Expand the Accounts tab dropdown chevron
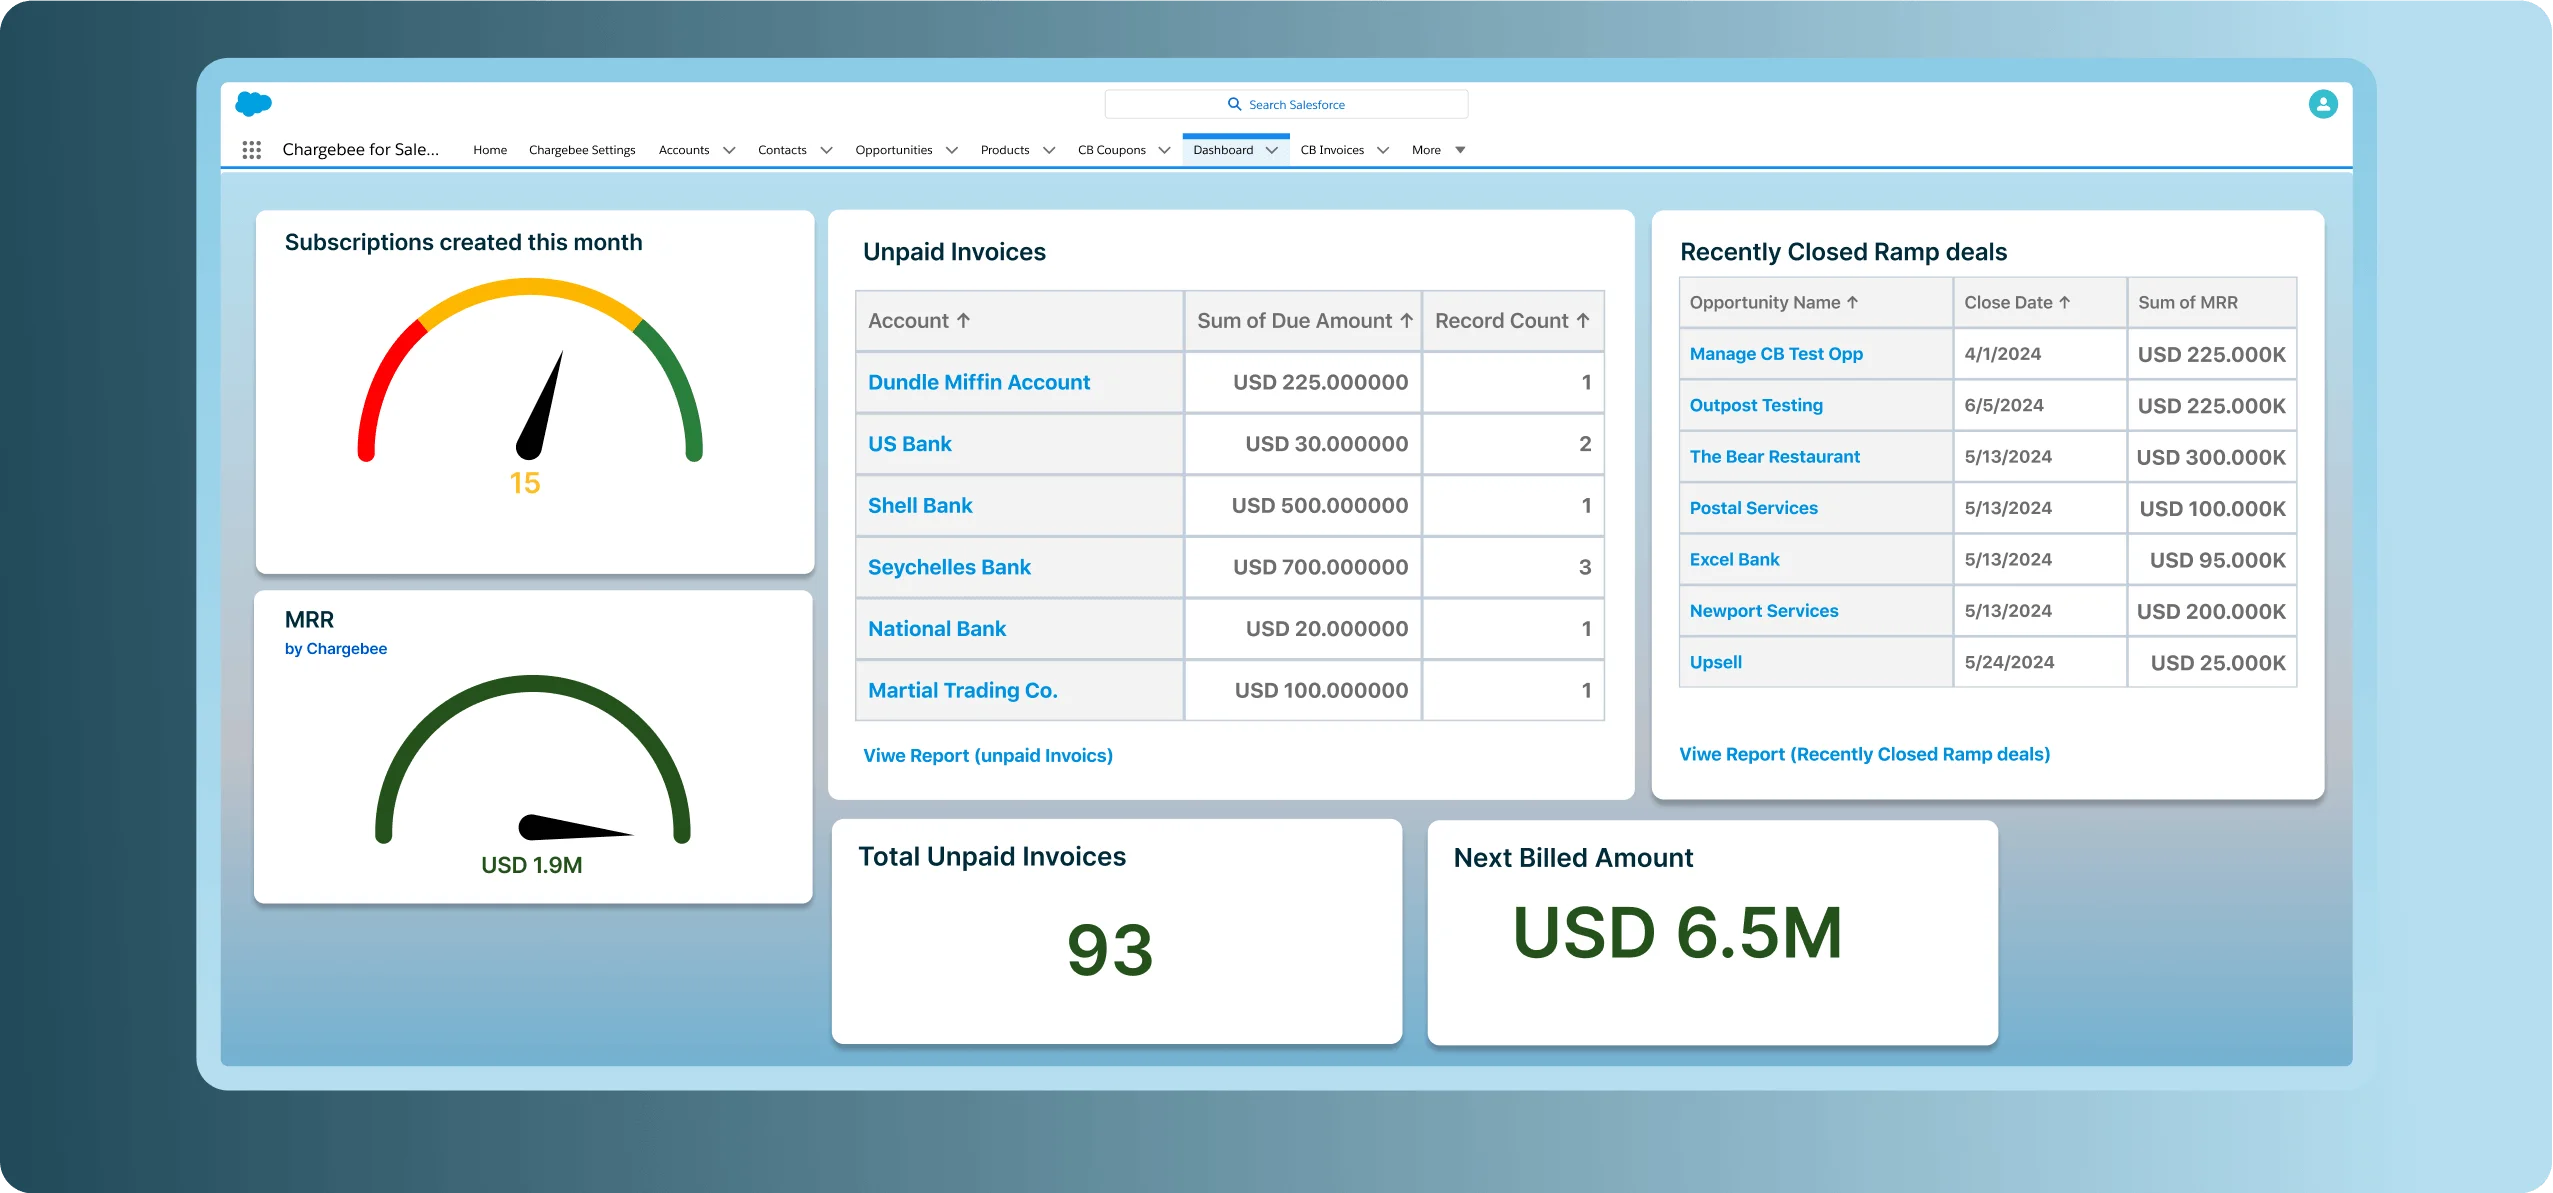The image size is (2553, 1193). [729, 150]
